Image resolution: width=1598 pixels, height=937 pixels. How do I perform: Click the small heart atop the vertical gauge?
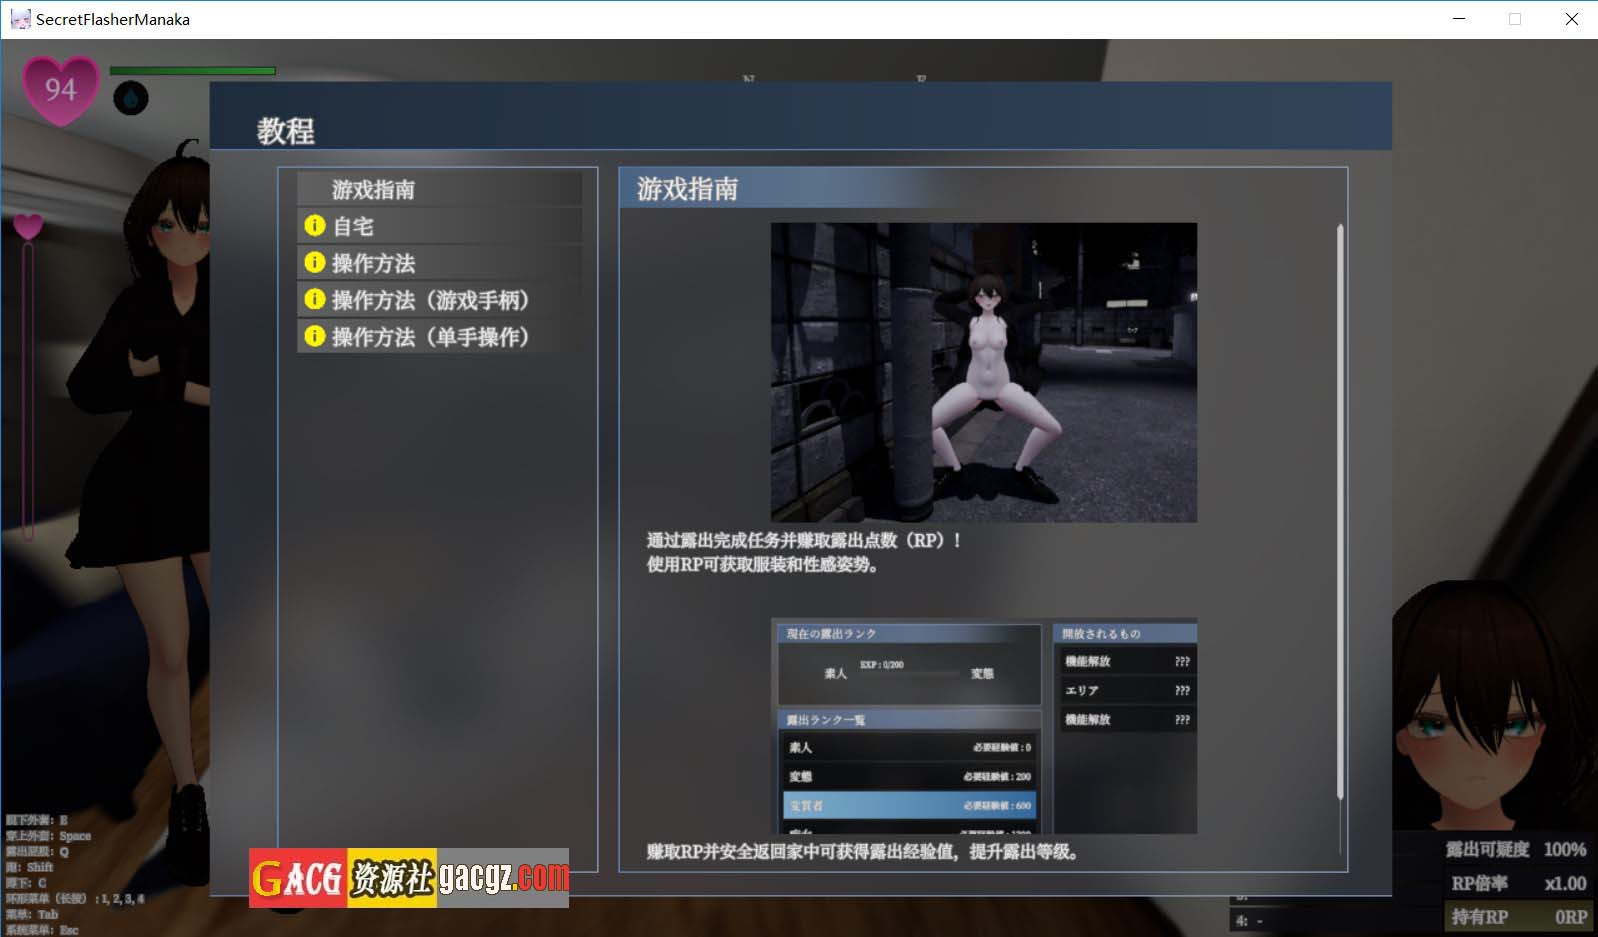pos(28,227)
